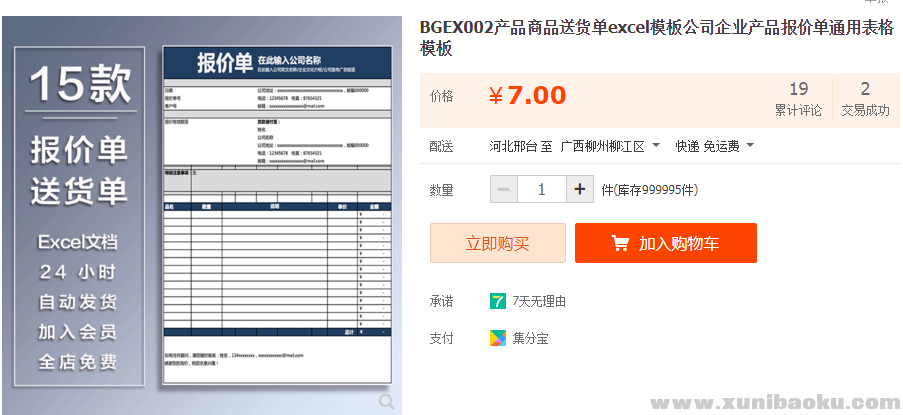903x415 pixels.
Task: Focus the quantity input field
Action: [x=542, y=189]
